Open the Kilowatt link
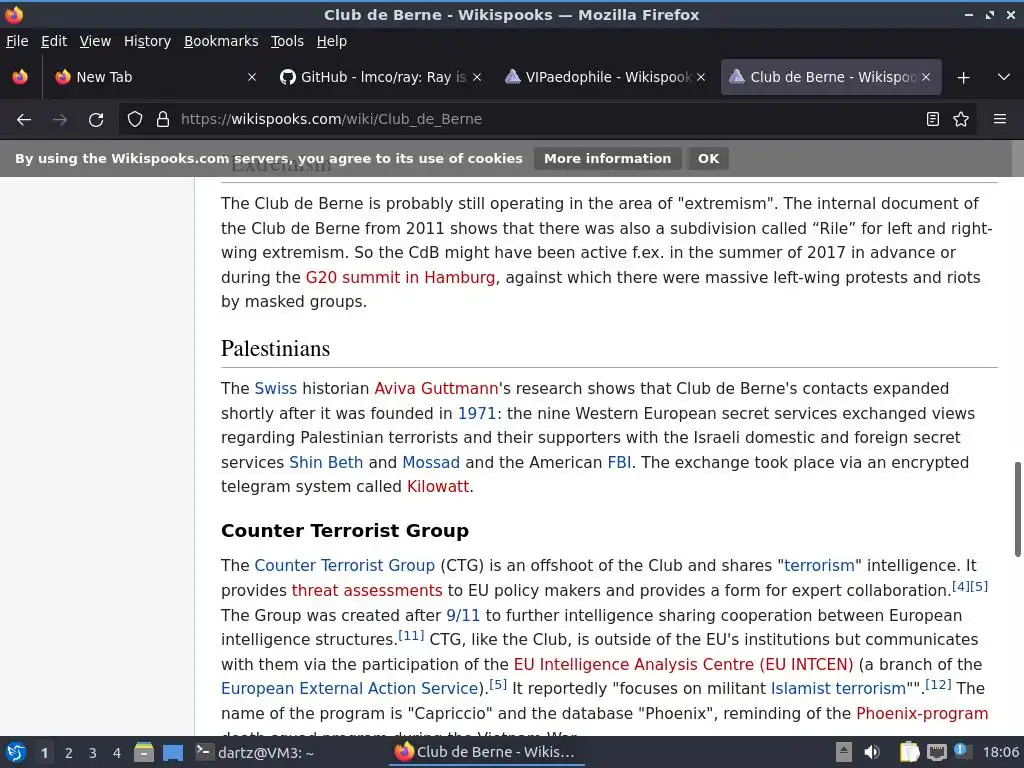Viewport: 1024px width, 768px height. 438,487
